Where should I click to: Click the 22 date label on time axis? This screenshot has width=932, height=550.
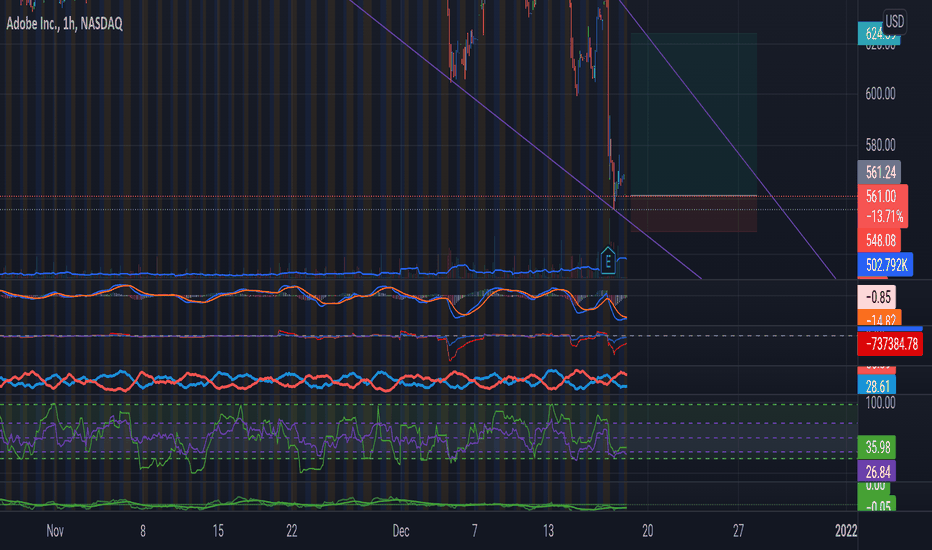[291, 531]
